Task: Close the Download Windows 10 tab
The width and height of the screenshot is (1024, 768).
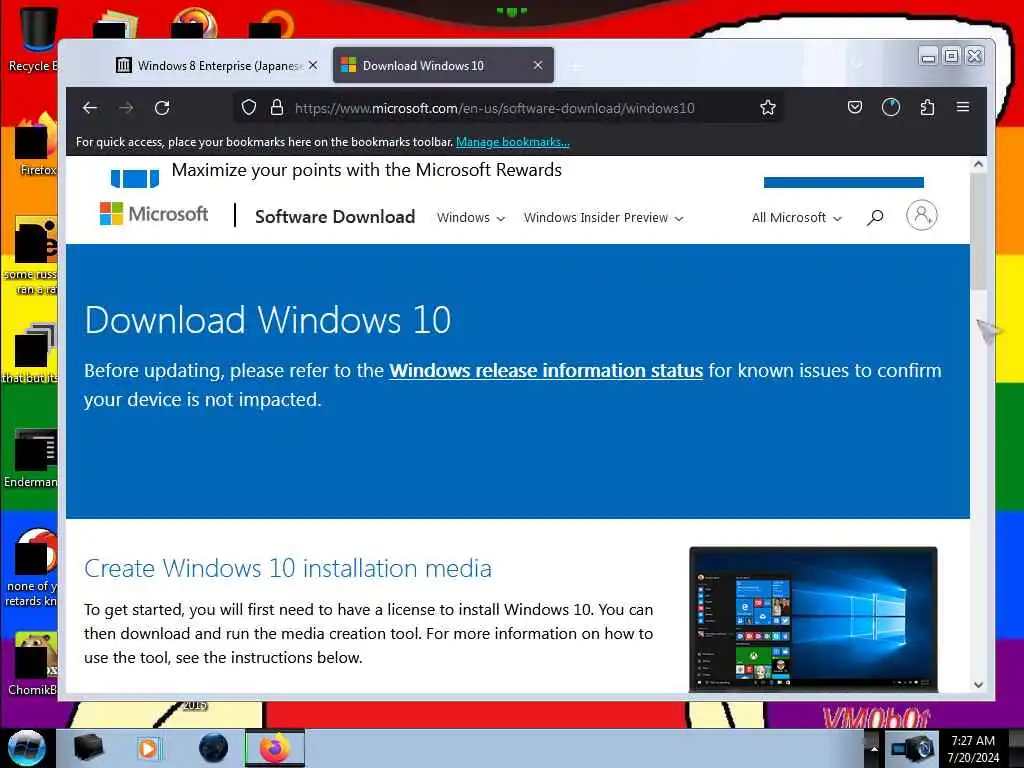Action: pyautogui.click(x=538, y=65)
